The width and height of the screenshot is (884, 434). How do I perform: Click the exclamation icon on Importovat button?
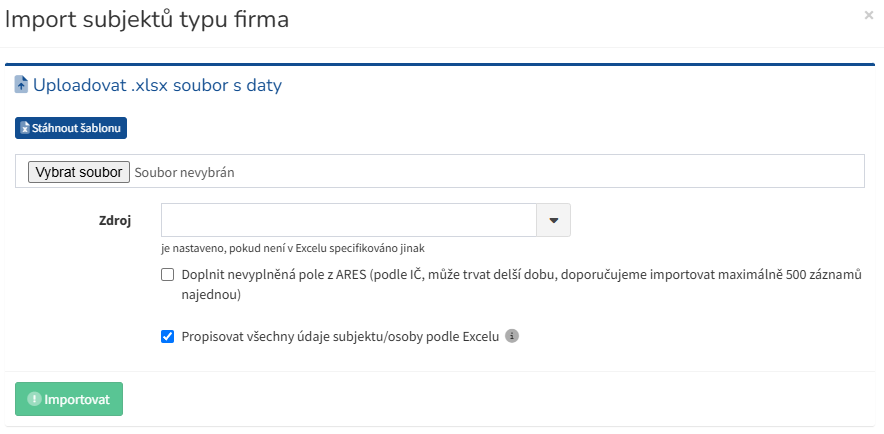click(x=35, y=399)
